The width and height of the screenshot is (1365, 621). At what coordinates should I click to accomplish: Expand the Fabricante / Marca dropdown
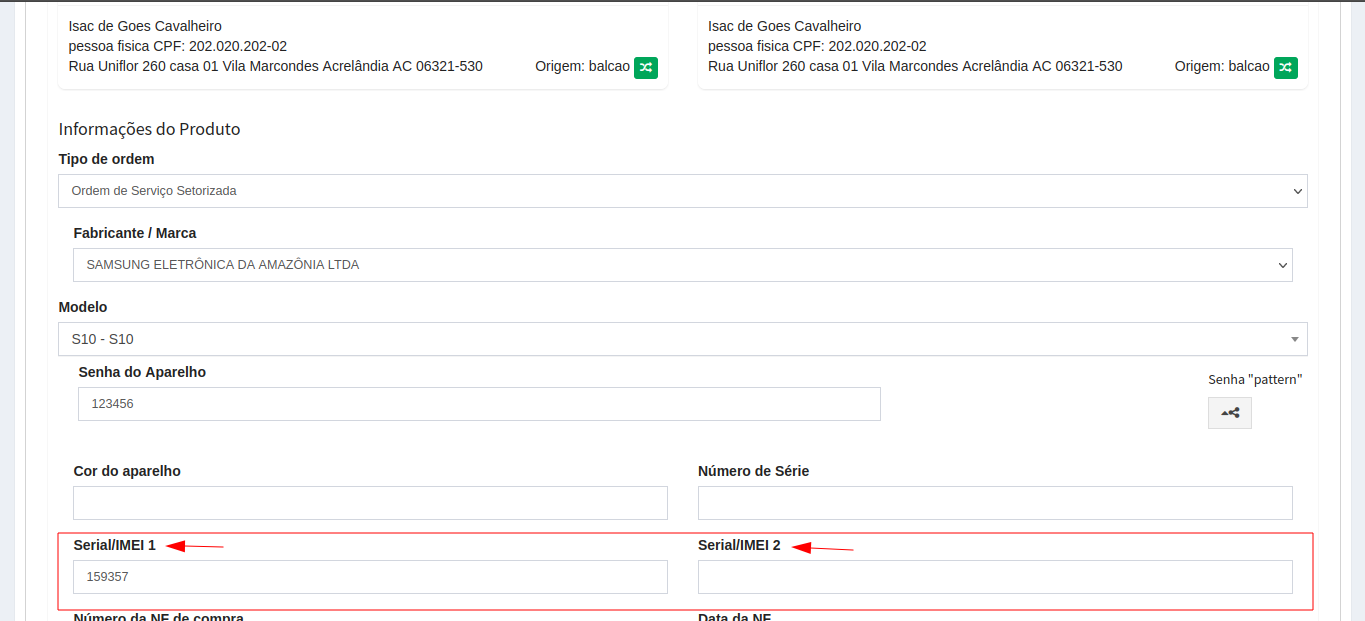pos(682,265)
